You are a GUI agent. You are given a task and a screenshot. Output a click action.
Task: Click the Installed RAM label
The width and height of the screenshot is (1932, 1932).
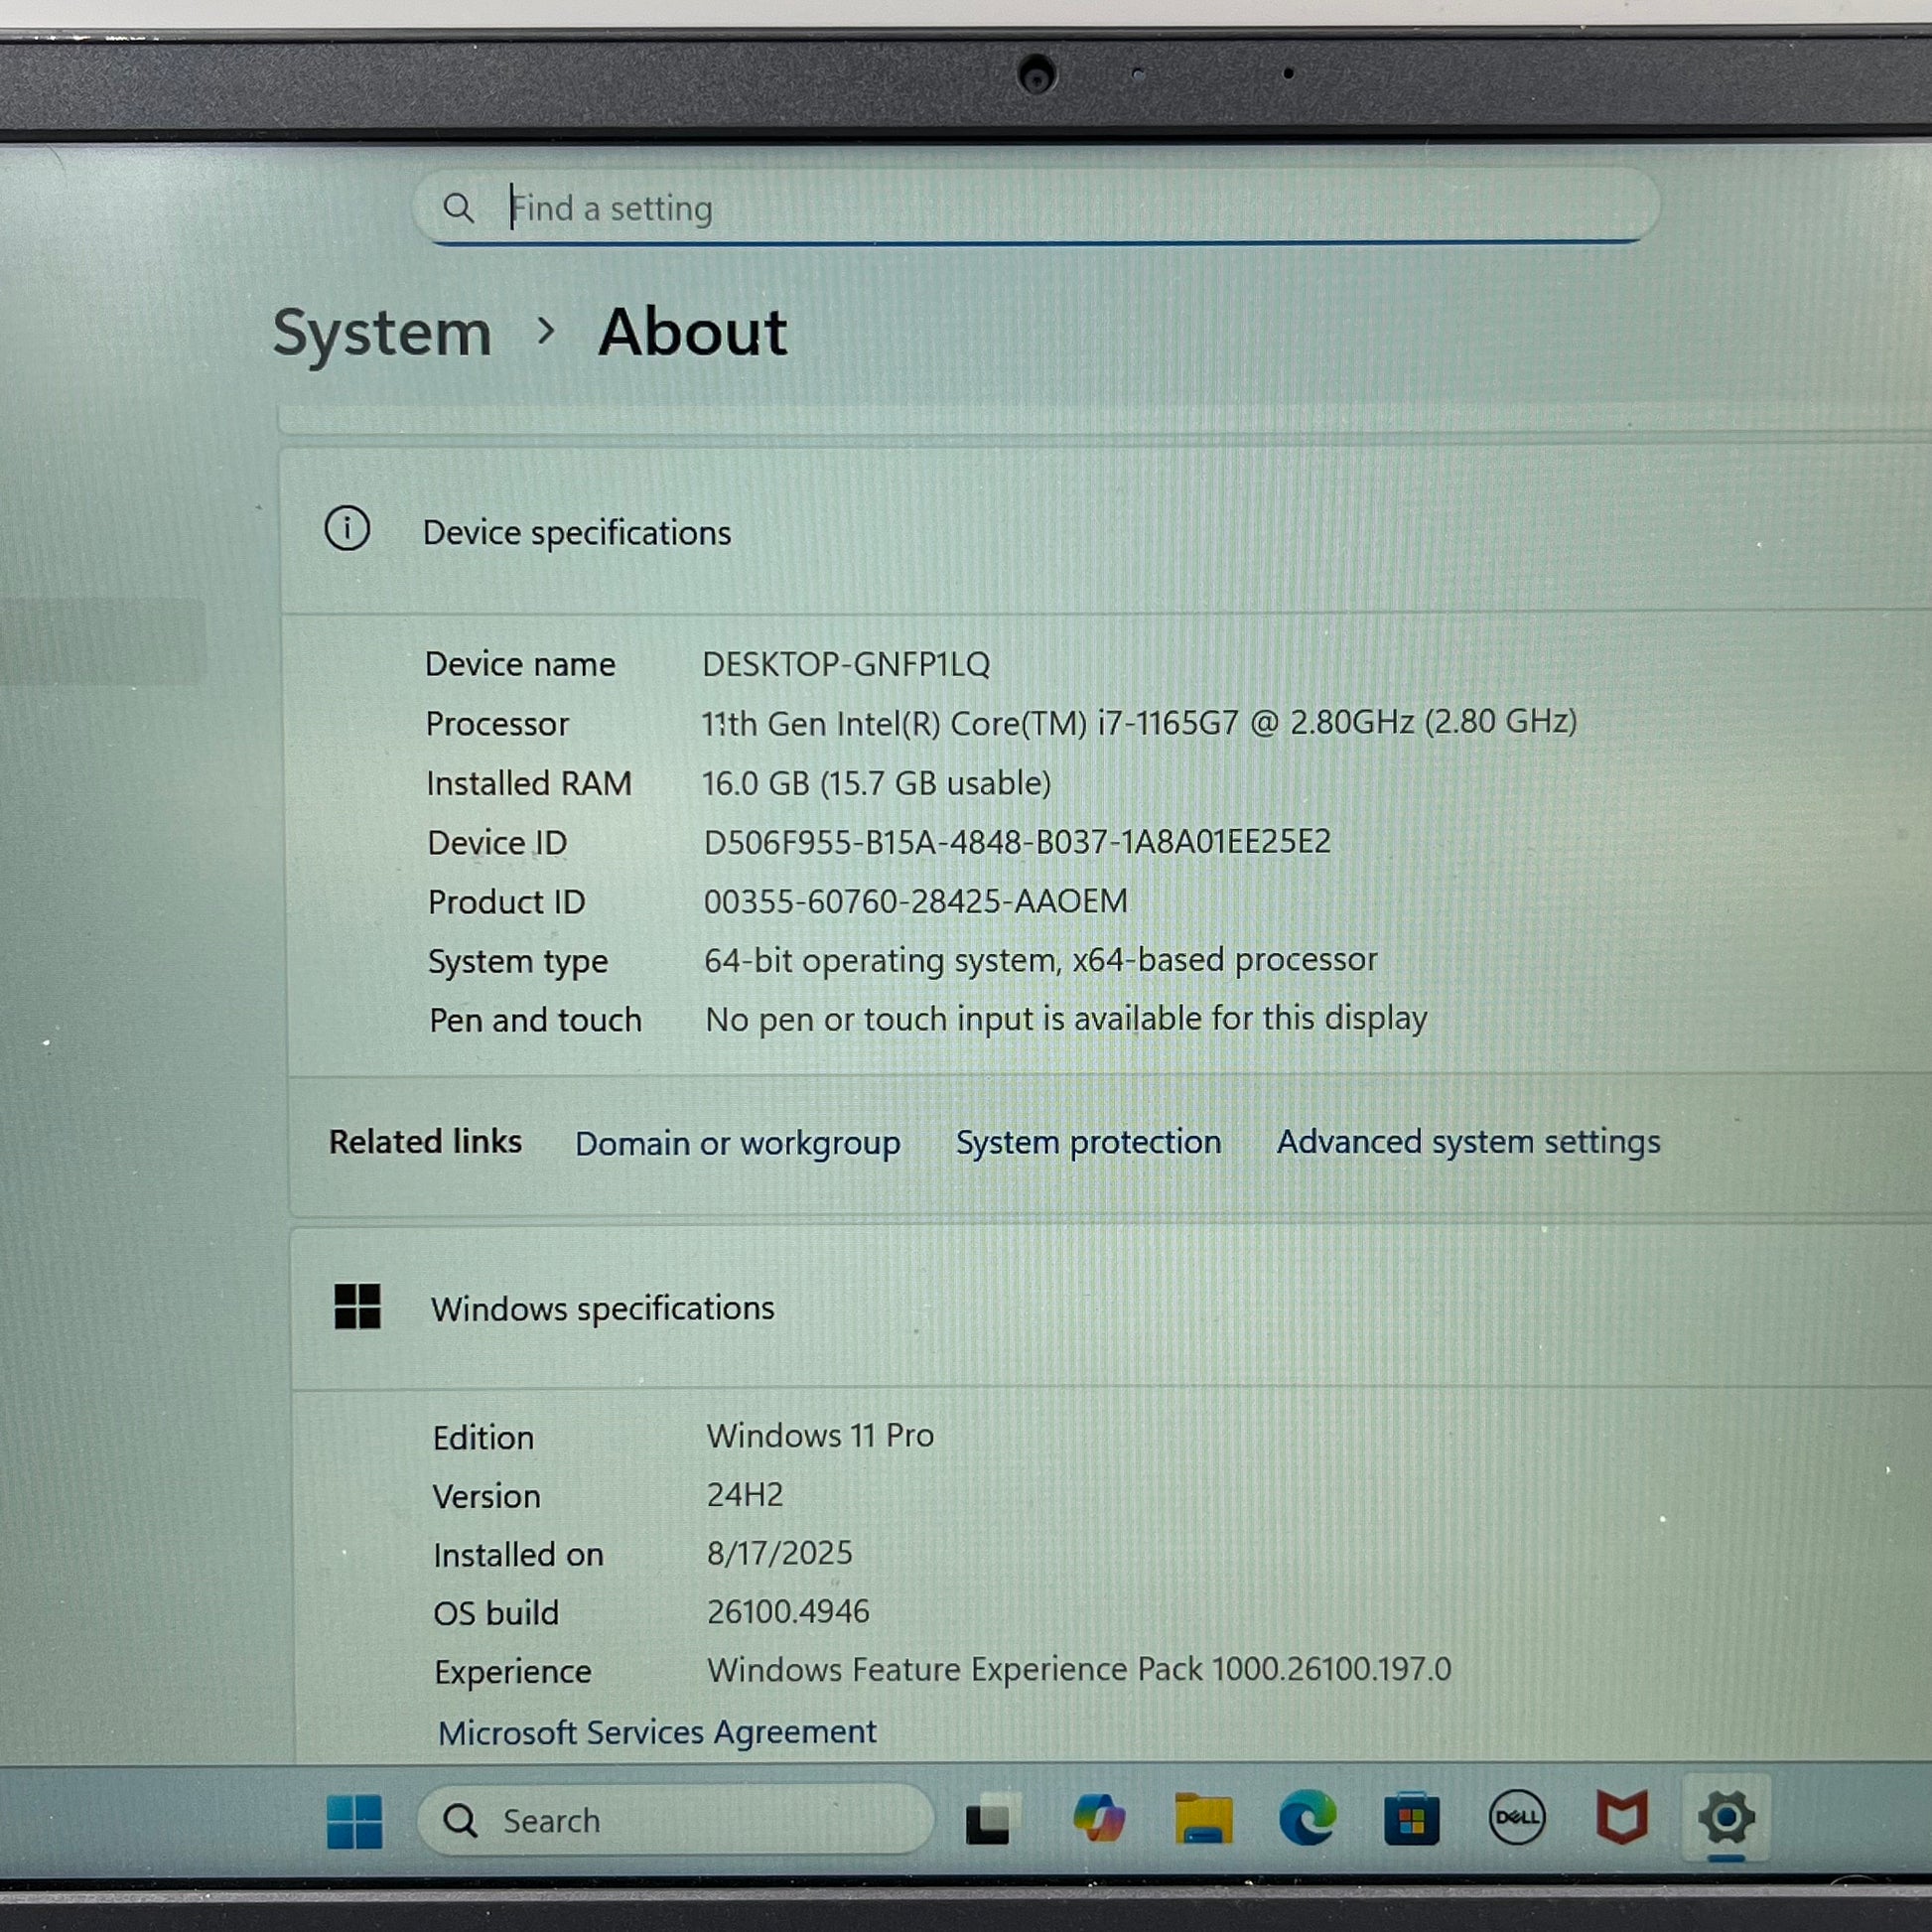pyautogui.click(x=529, y=783)
